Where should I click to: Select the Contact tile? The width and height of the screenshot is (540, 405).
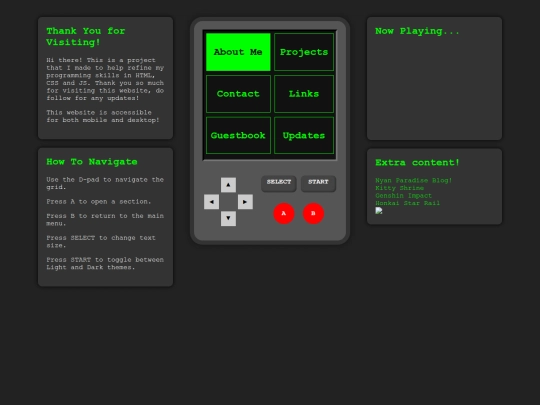(238, 94)
